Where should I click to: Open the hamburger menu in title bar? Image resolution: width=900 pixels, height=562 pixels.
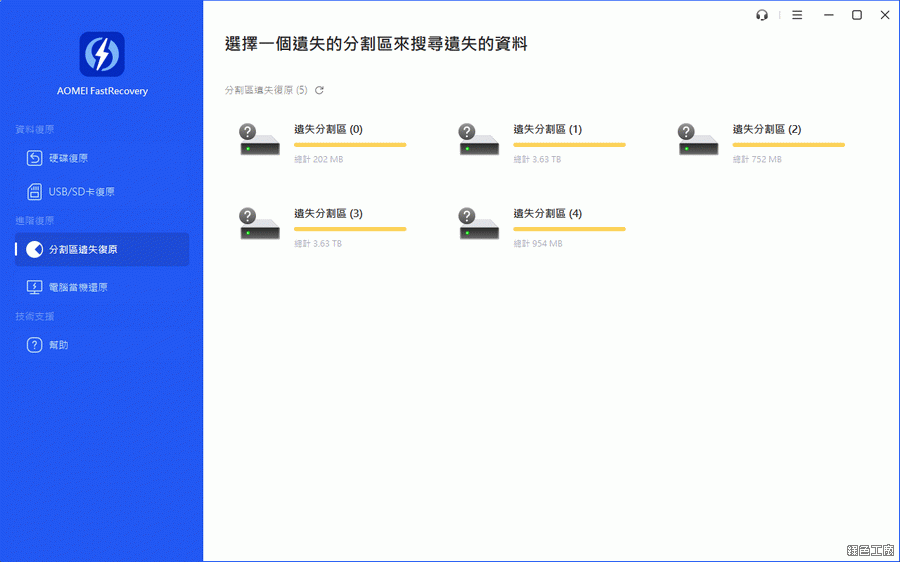pyautogui.click(x=797, y=15)
